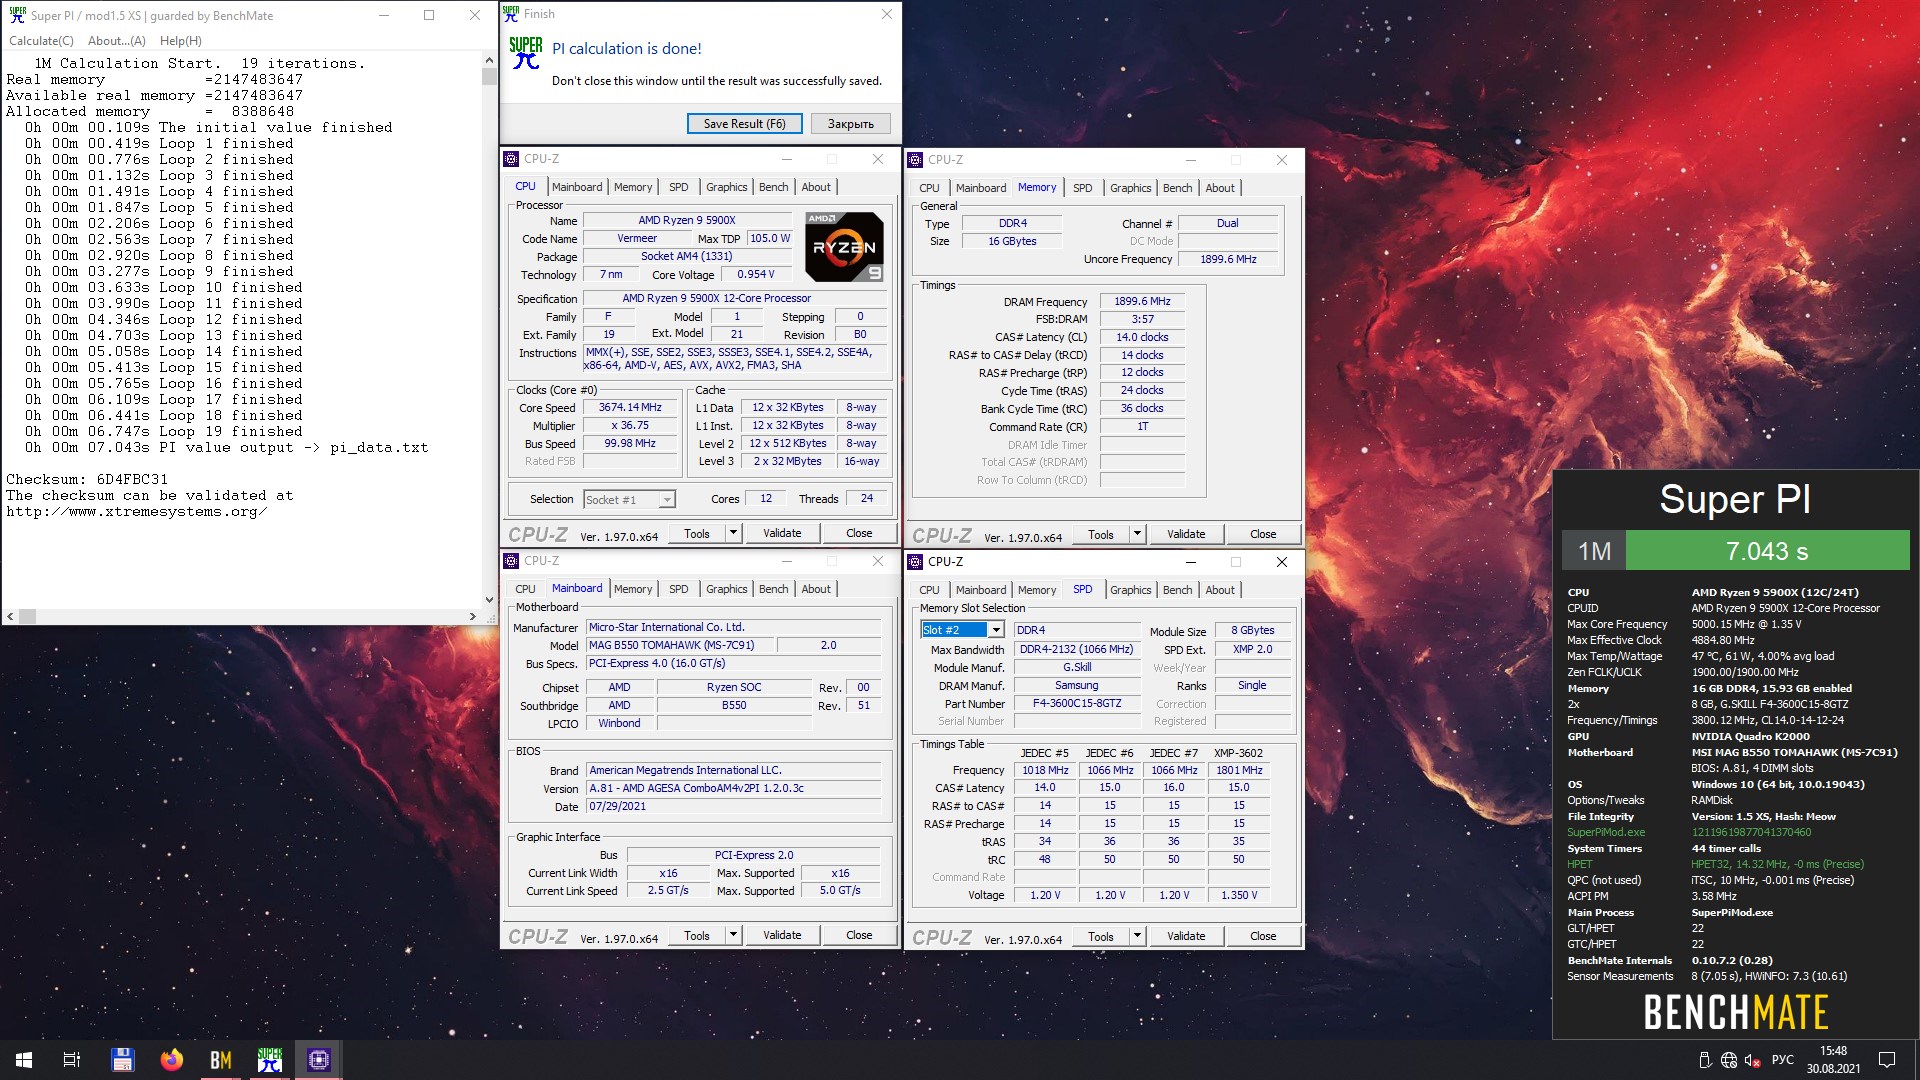
Task: Expand Tools dropdown arrow in Memory window
Action: click(x=1137, y=534)
